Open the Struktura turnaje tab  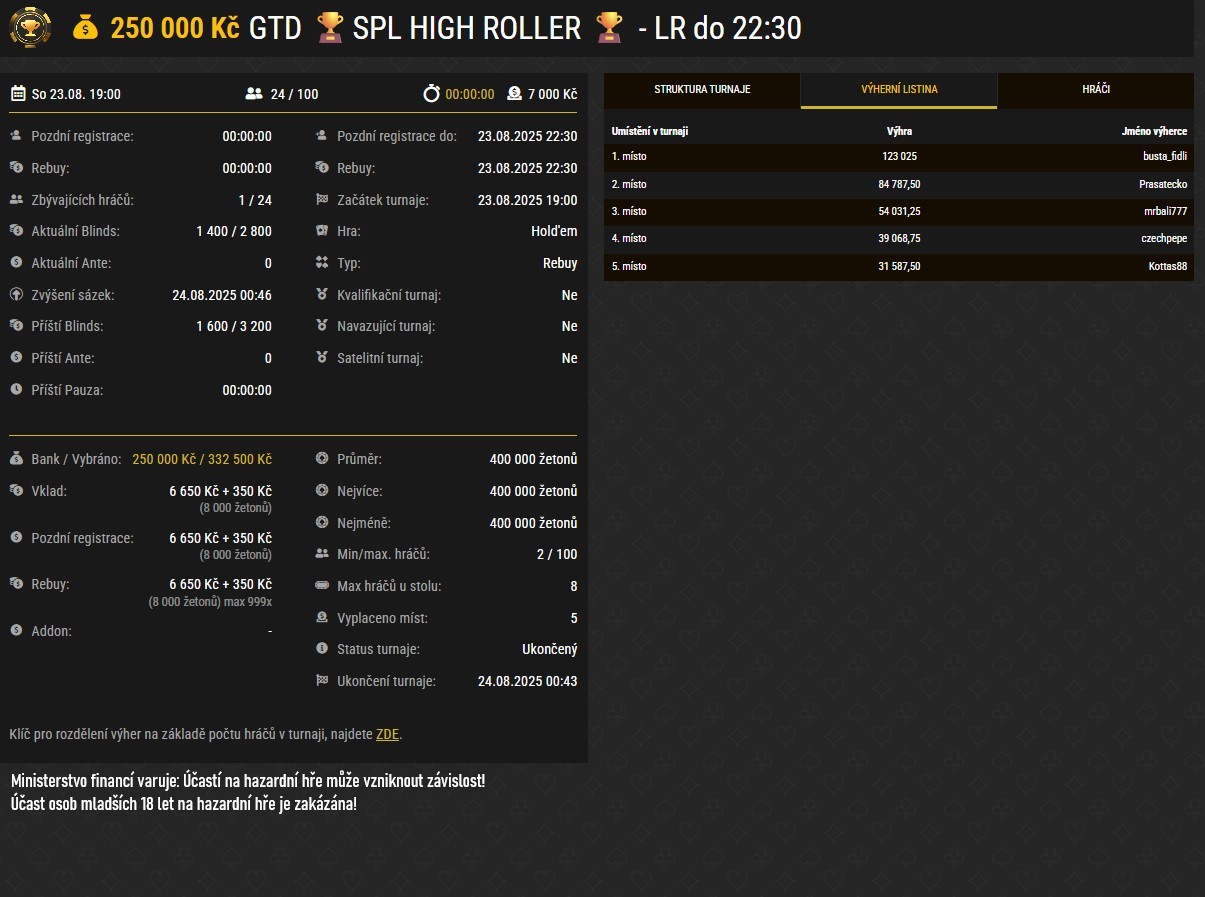tap(702, 90)
